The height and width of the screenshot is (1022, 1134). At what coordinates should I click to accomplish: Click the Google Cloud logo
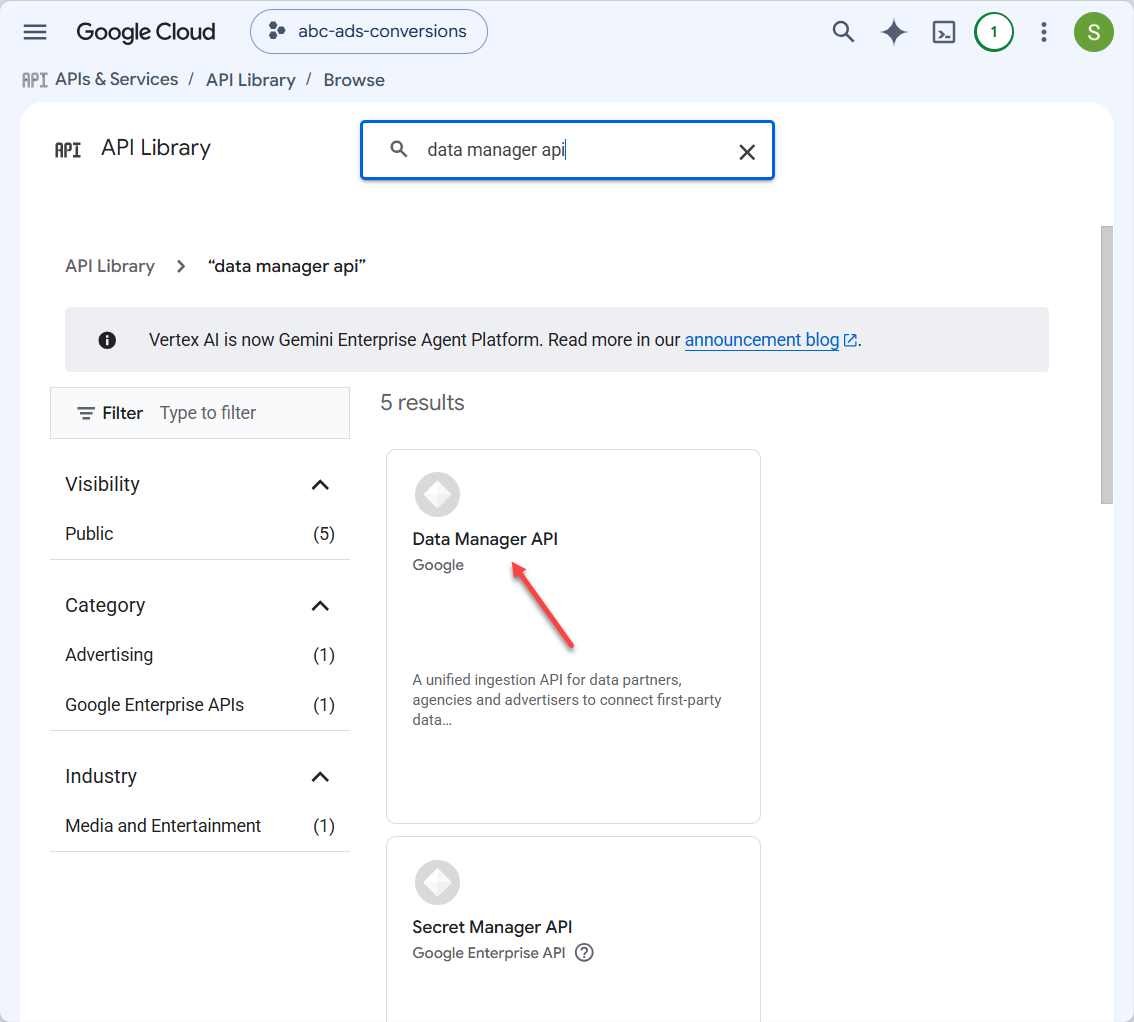[145, 32]
